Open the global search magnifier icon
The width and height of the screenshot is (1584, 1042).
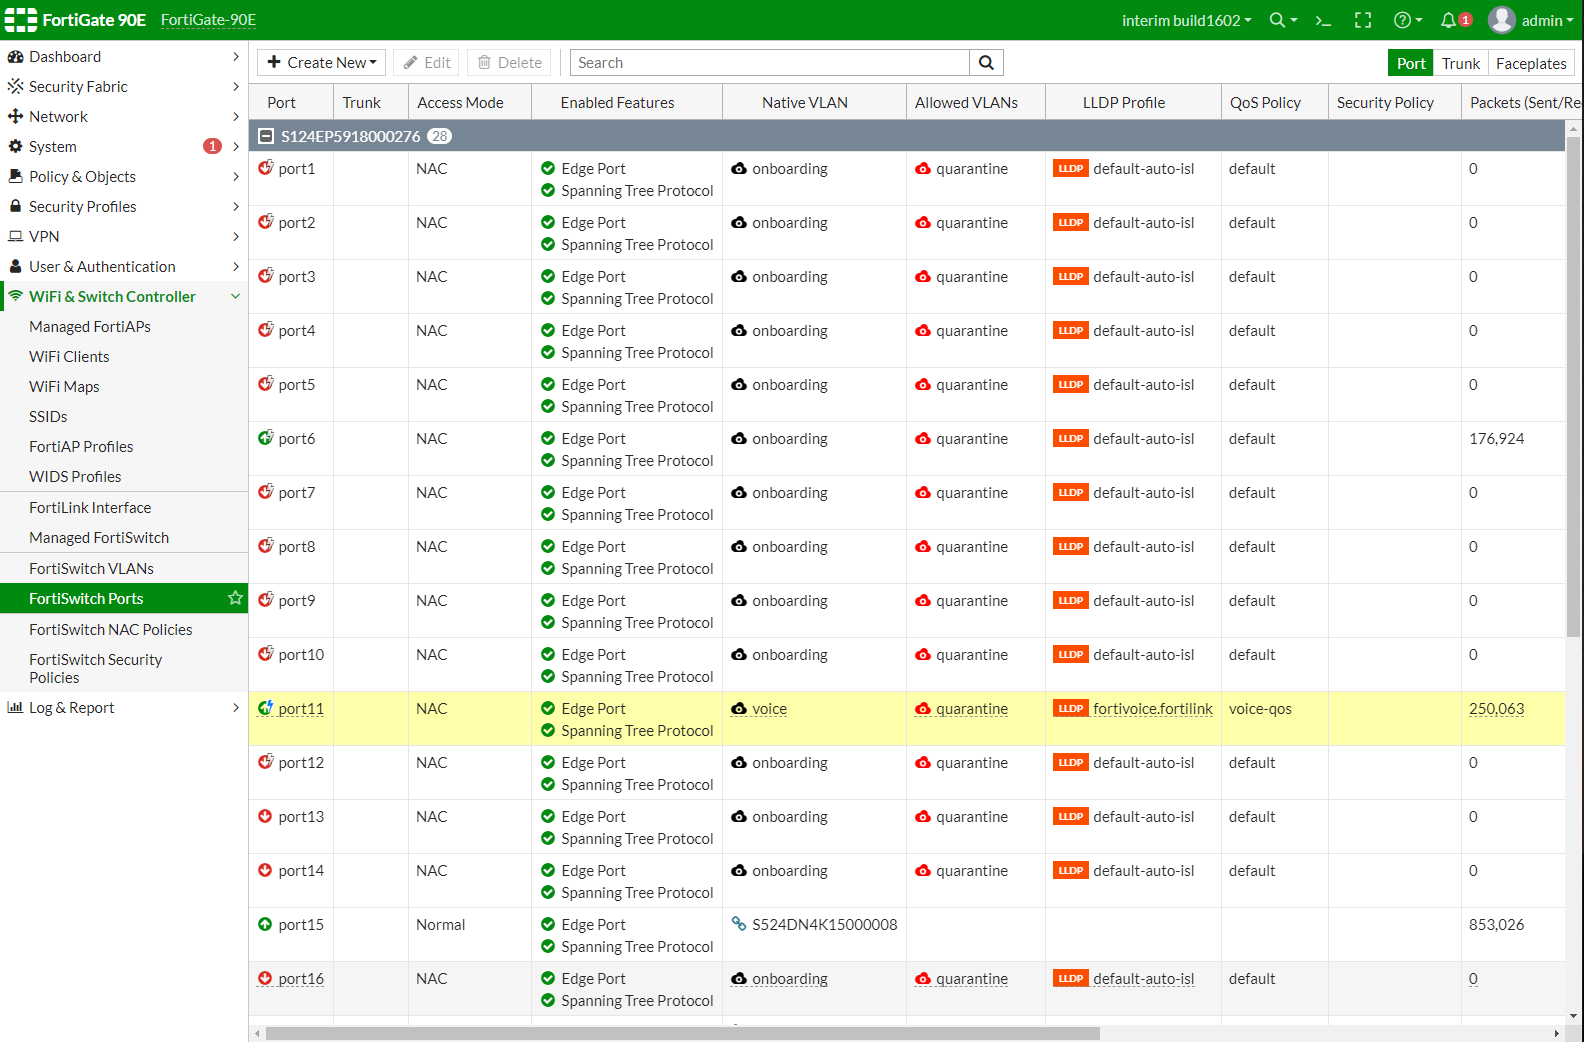(1277, 20)
